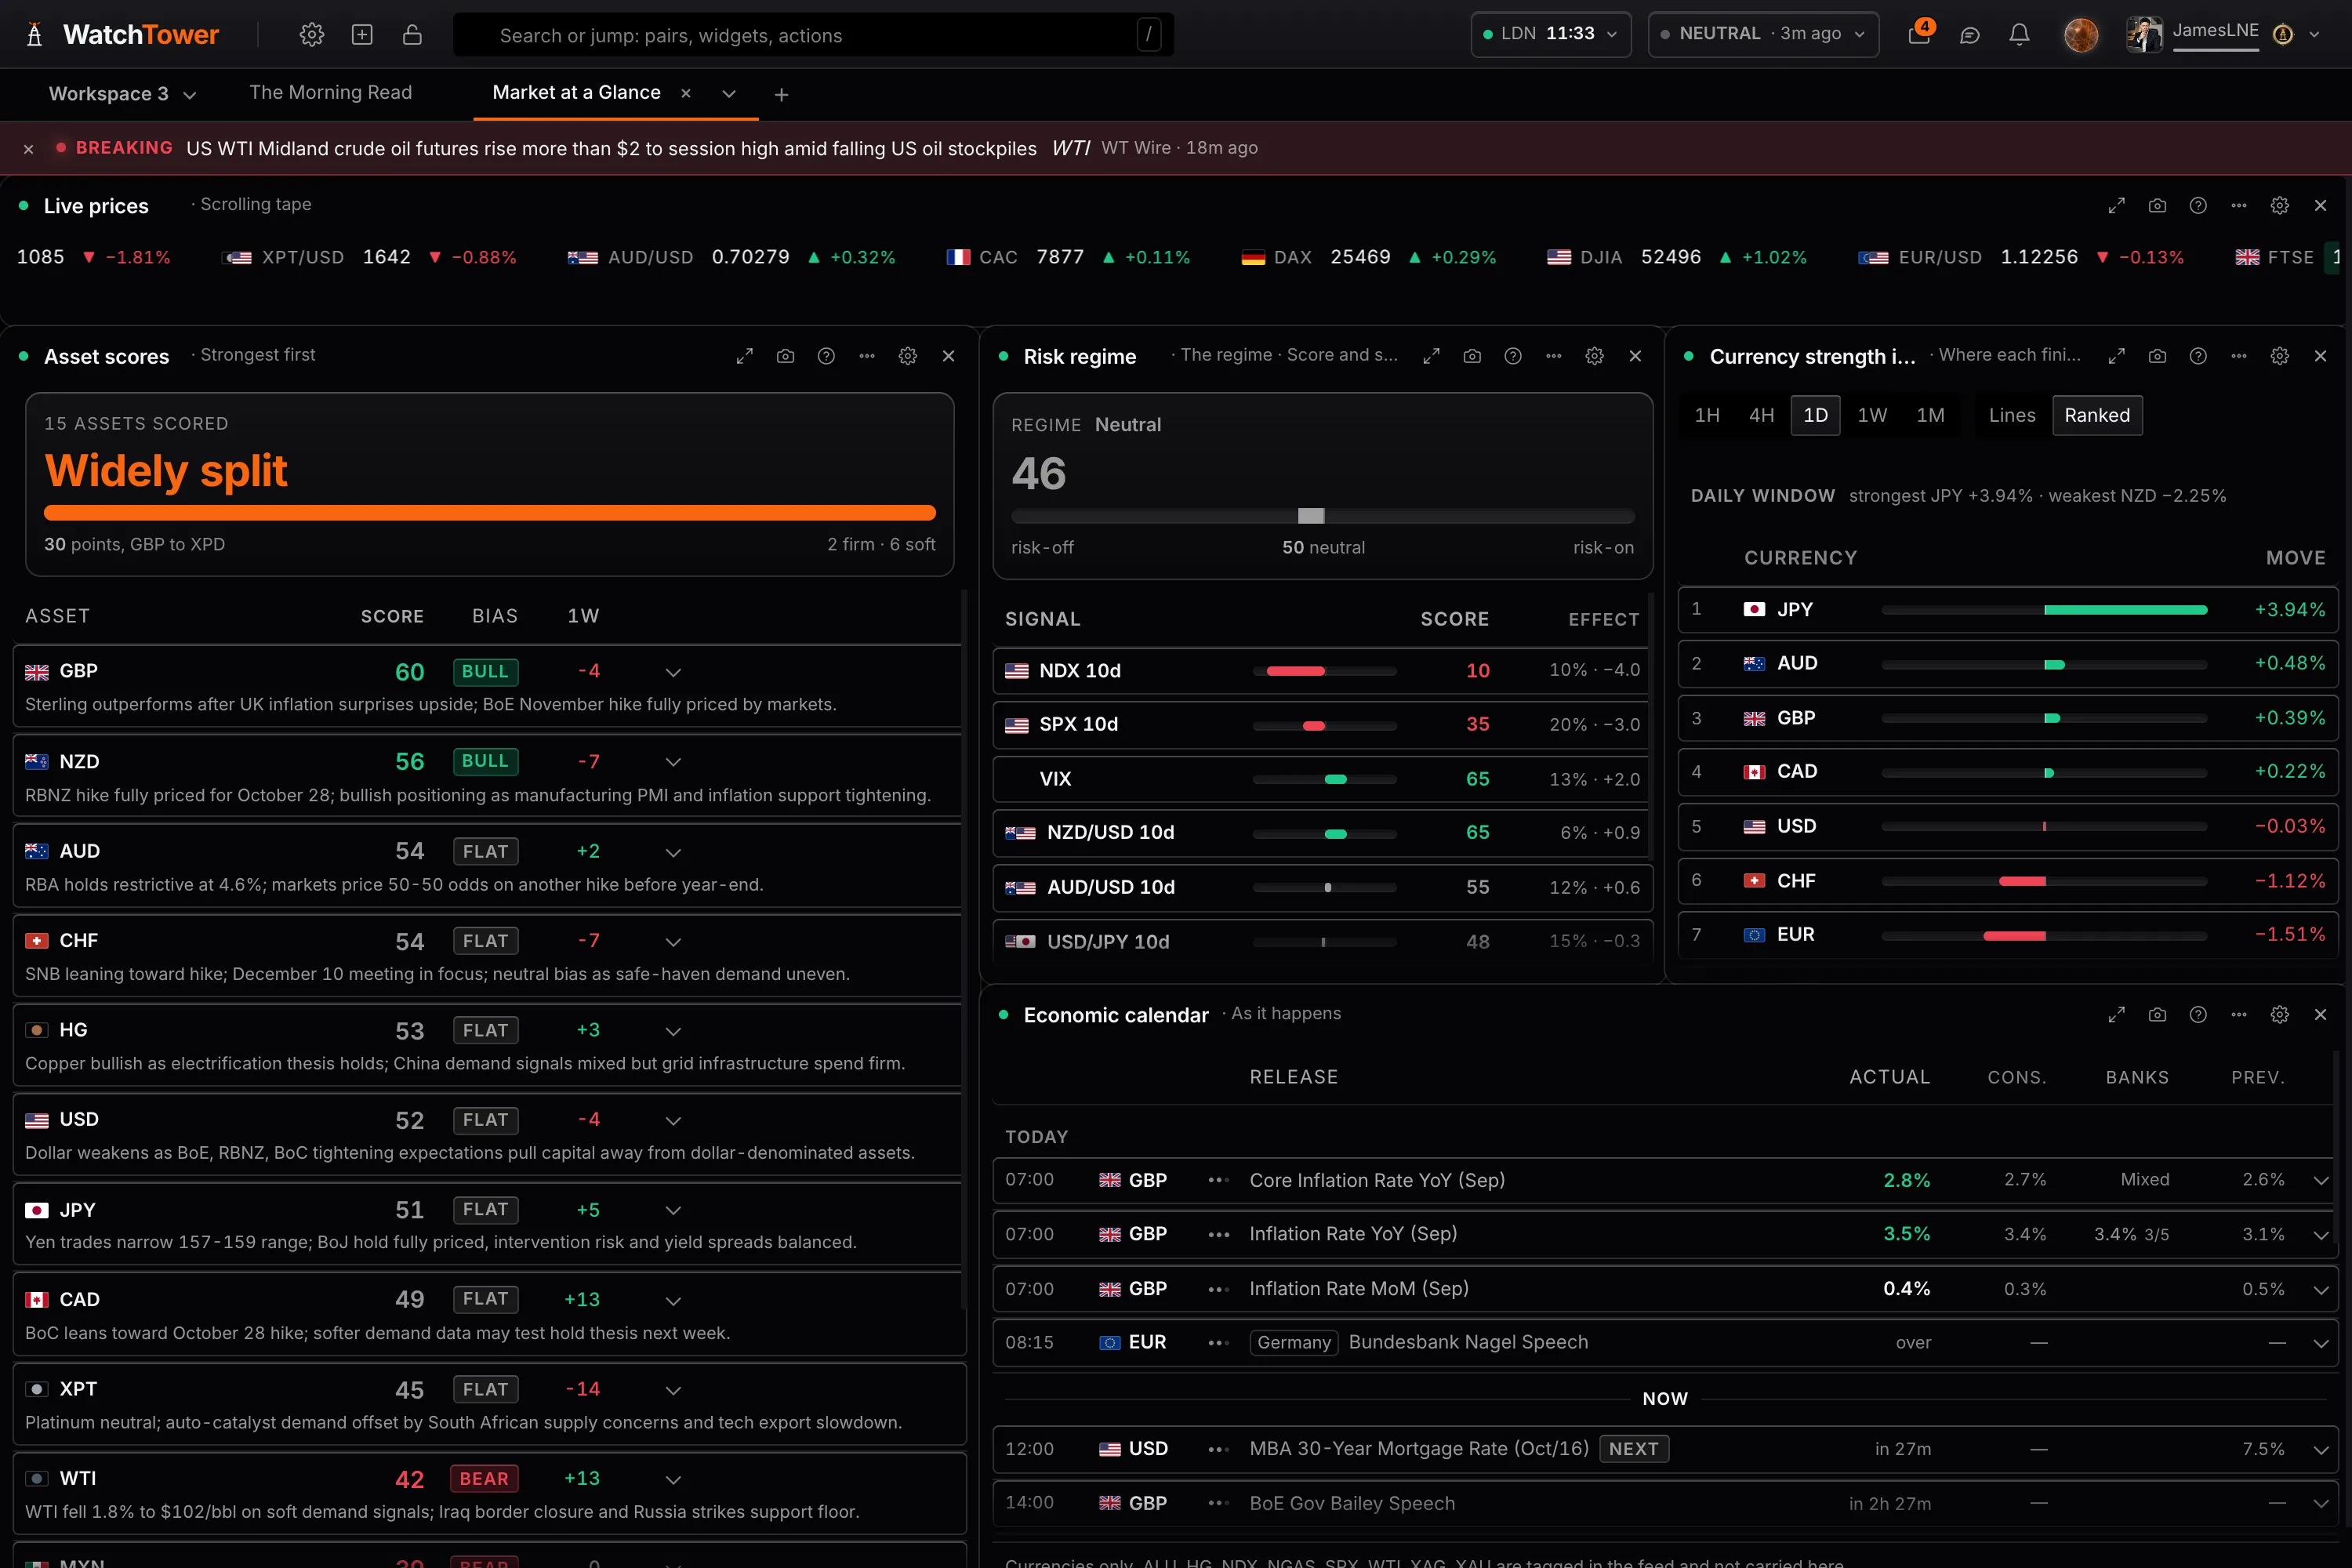
Task: Expand the Risk regime widget
Action: (1431, 356)
